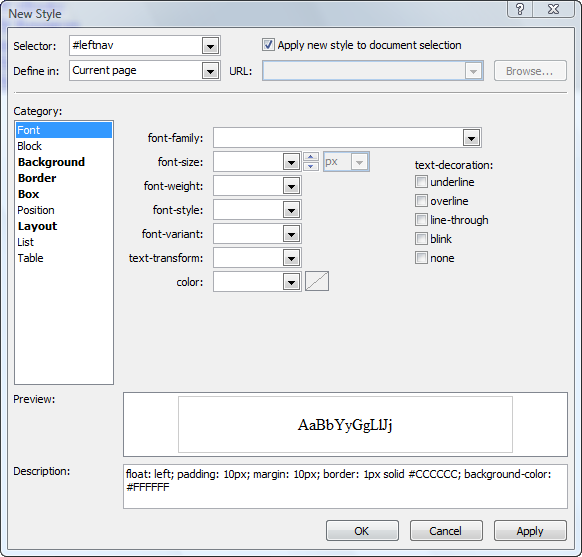The height and width of the screenshot is (557, 582).
Task: Check the line-through option
Action: [421, 220]
